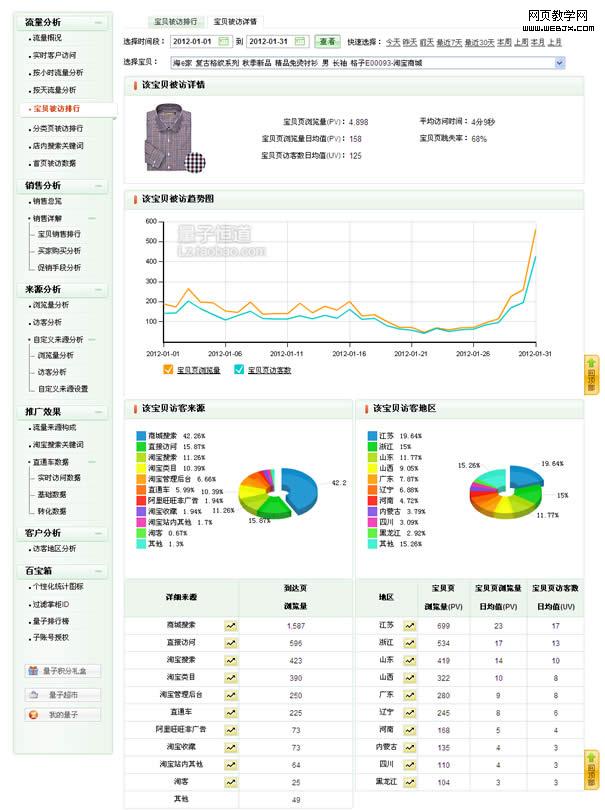
Task: Click the plaid shirt product thumbnail
Action: pyautogui.click(x=171, y=136)
